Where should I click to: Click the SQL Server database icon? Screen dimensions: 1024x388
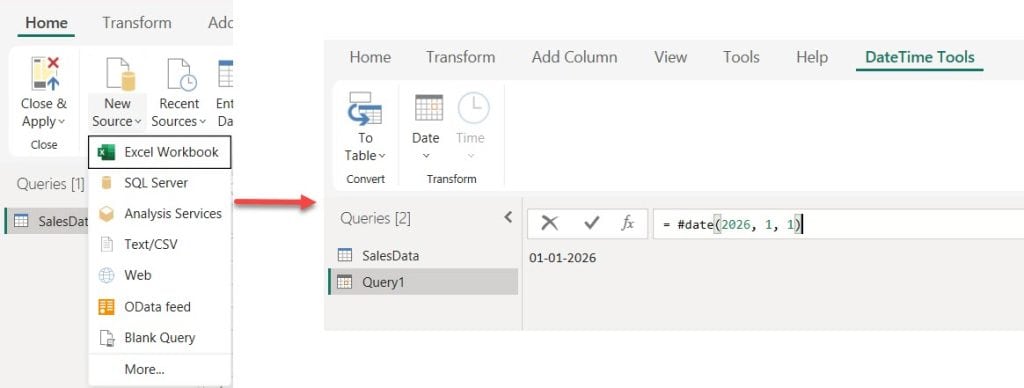(x=106, y=183)
